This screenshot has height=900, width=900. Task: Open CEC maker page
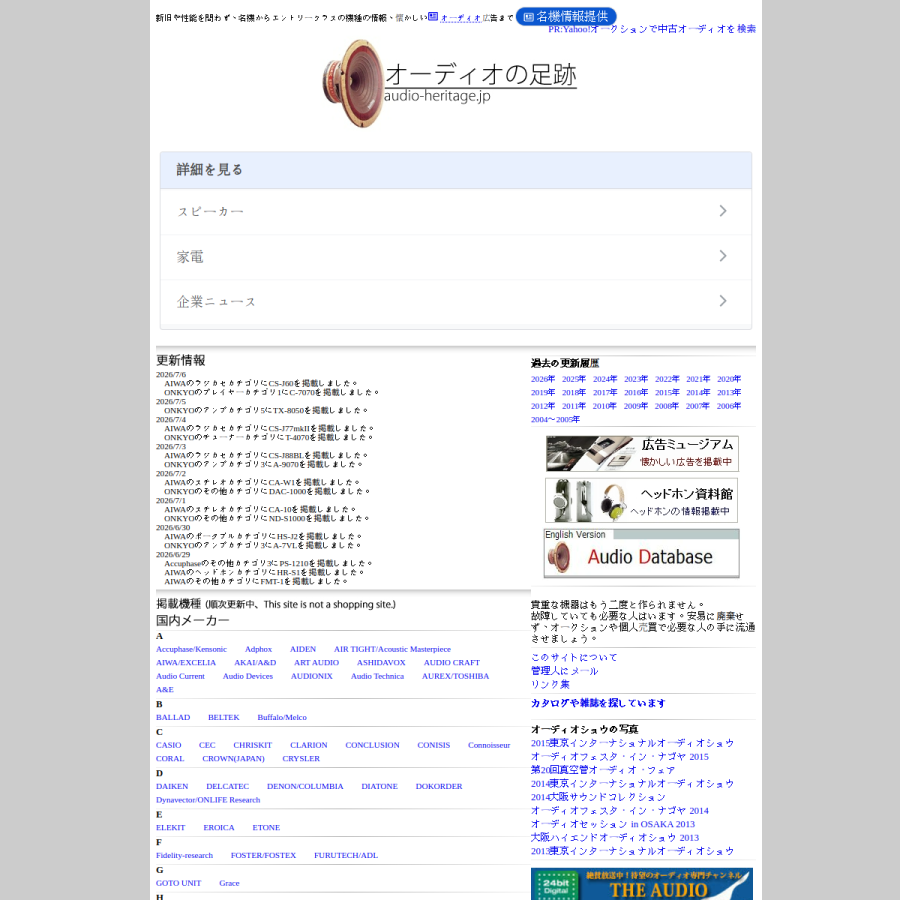pos(207,745)
